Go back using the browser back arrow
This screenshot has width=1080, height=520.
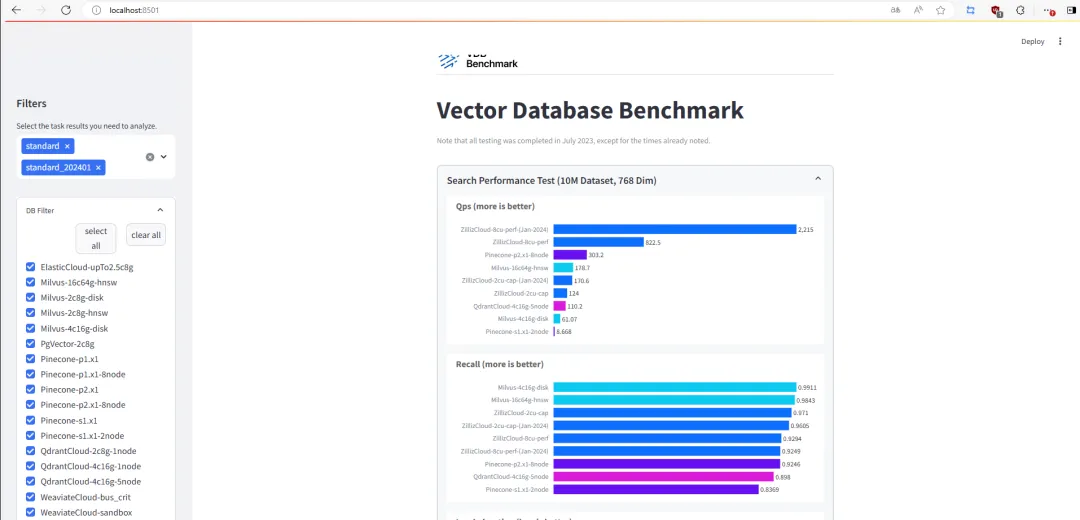point(16,10)
